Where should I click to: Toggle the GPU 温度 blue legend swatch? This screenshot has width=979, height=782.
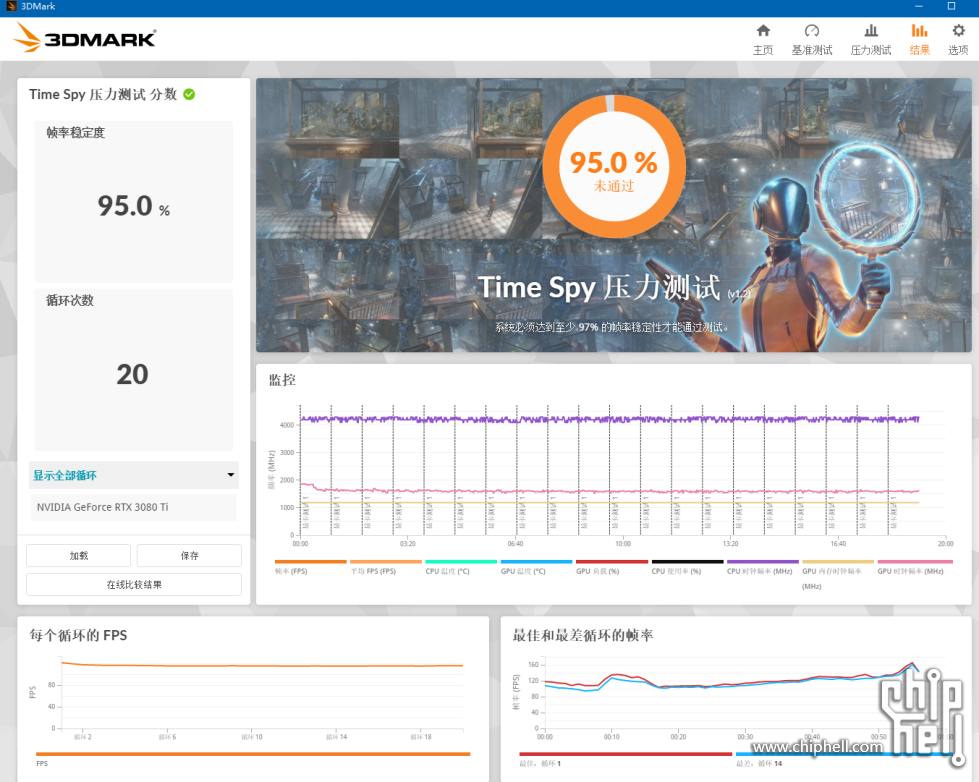click(x=536, y=562)
